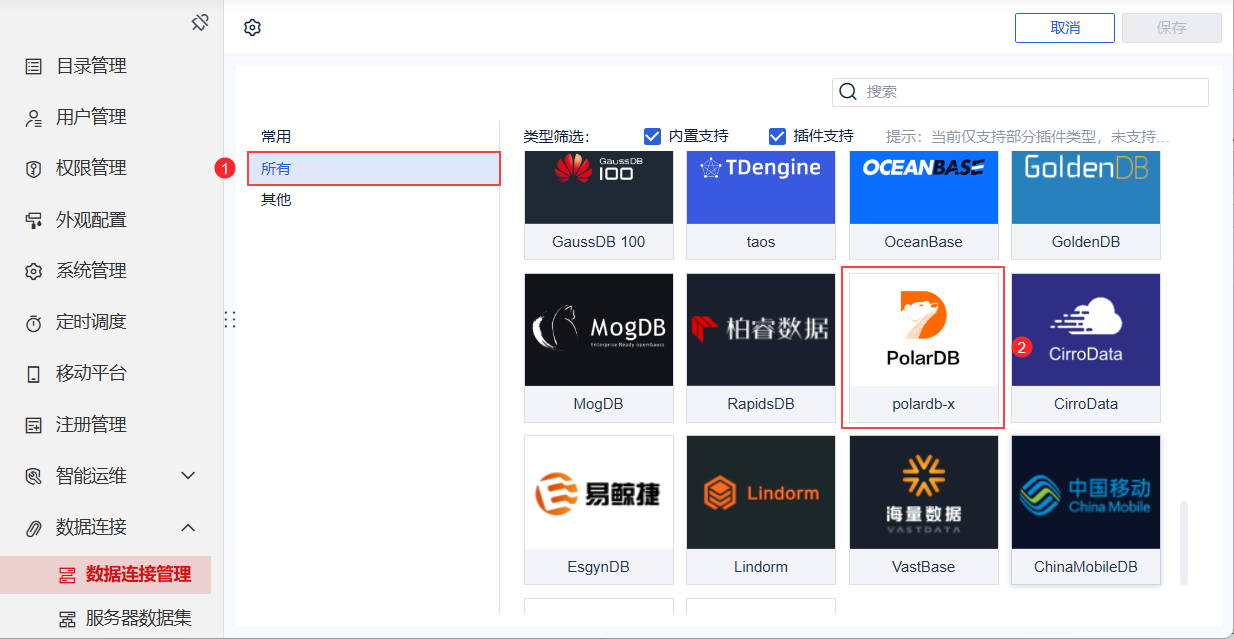The width and height of the screenshot is (1234, 639).
Task: Click the 类型筛选 label
Action: pyautogui.click(x=557, y=136)
